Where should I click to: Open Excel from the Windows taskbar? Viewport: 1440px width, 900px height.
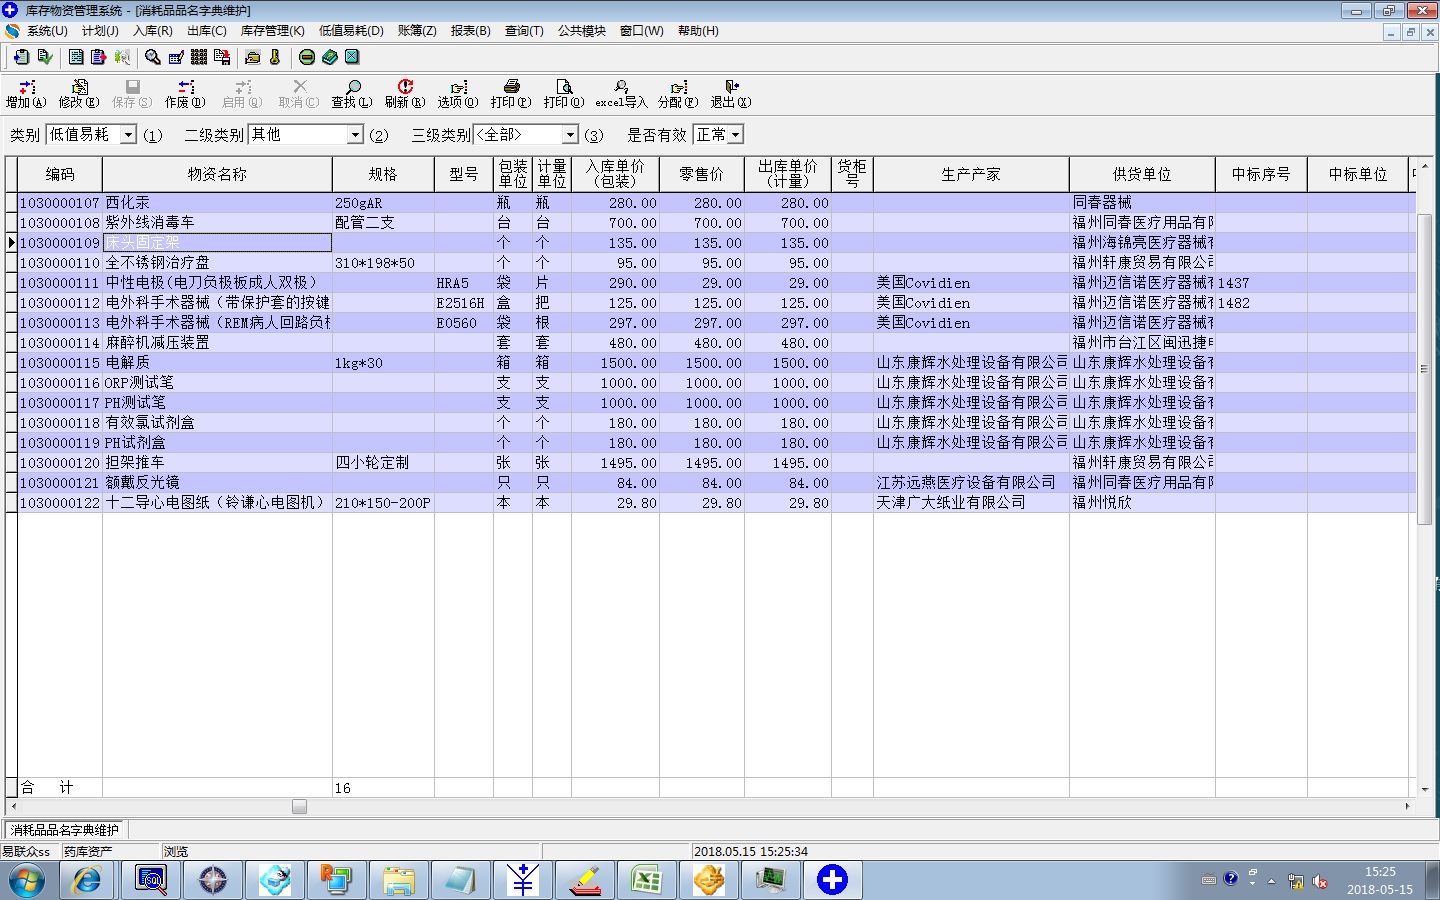[646, 880]
